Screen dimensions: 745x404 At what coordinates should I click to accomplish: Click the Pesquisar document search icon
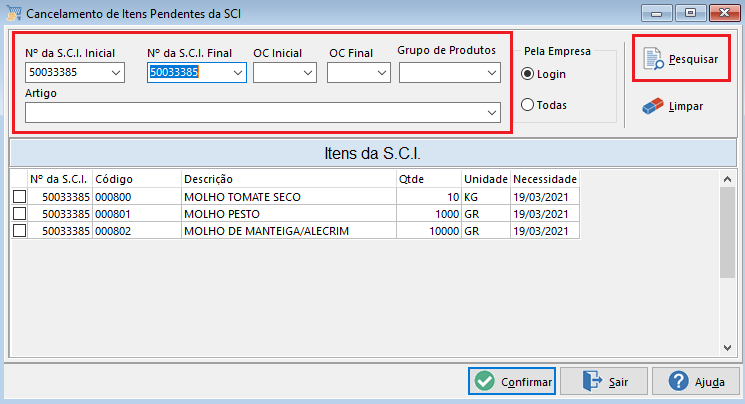click(653, 59)
